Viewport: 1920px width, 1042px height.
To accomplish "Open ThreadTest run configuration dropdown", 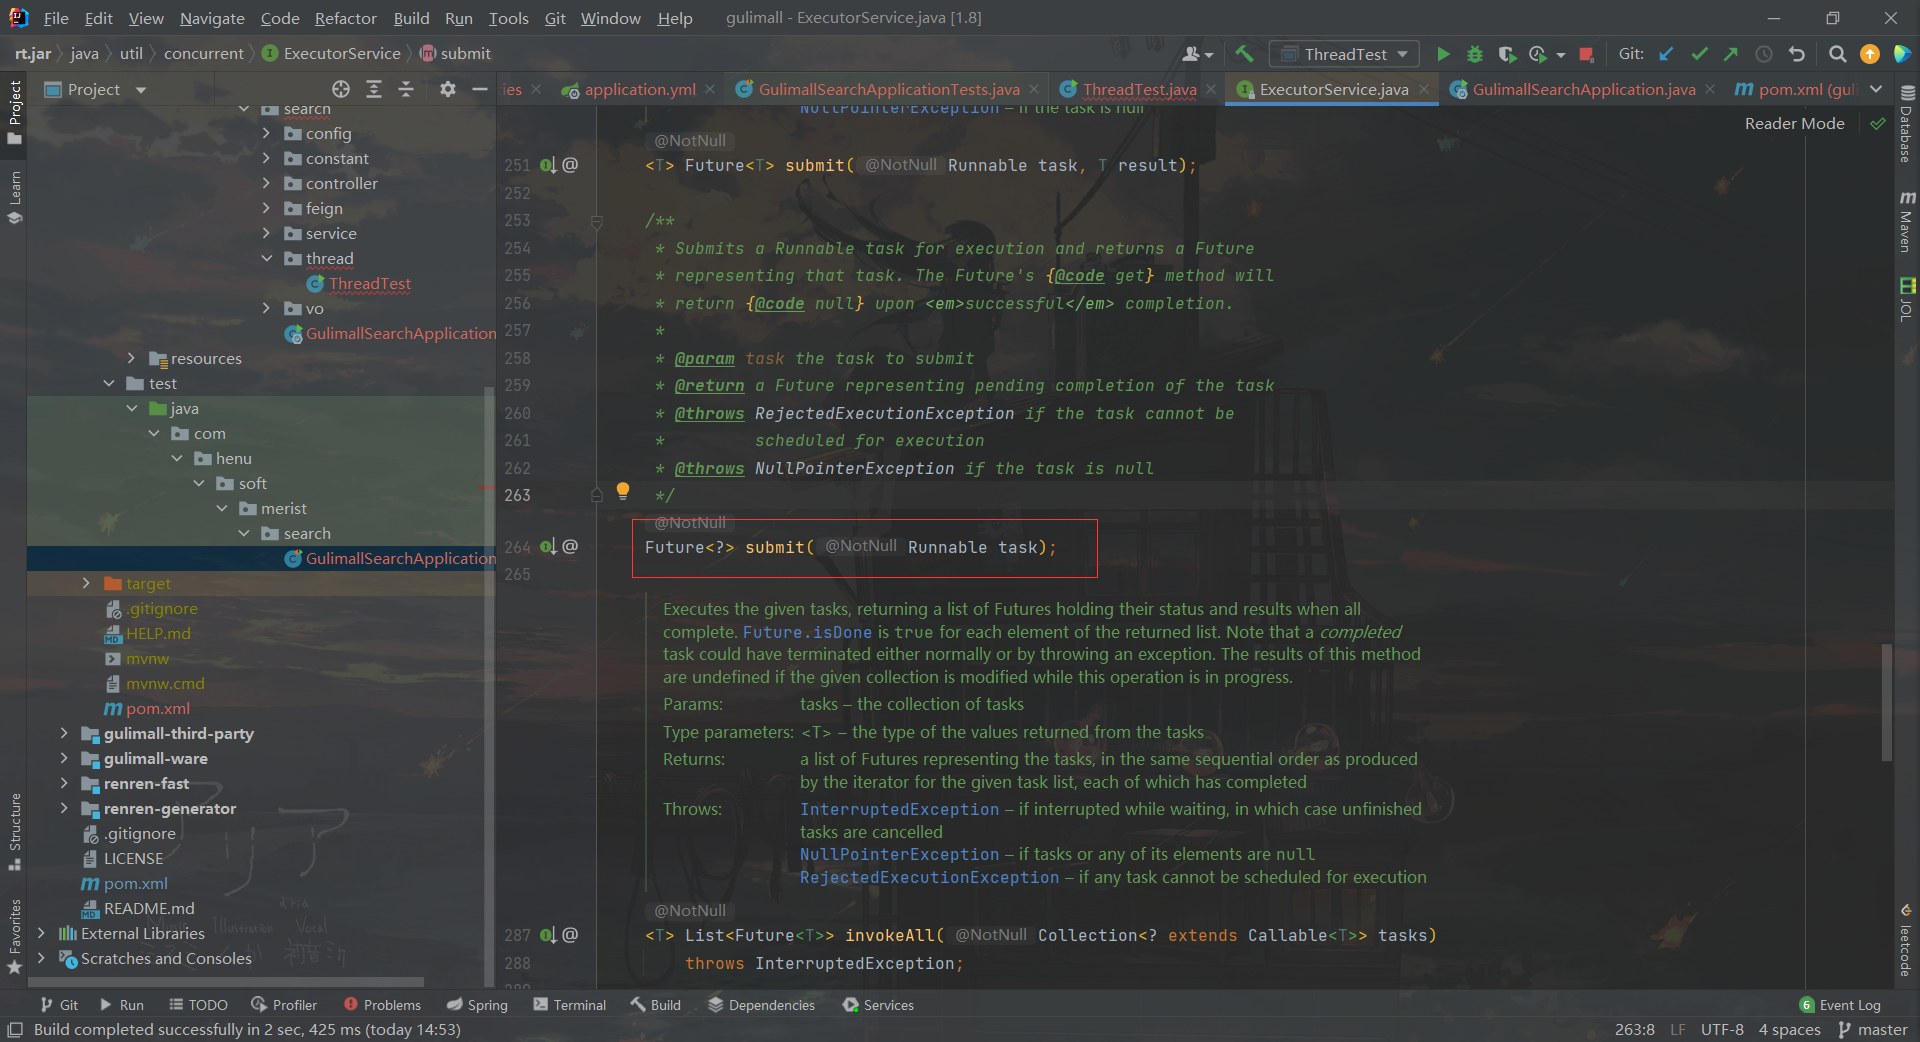I will [x=1346, y=54].
